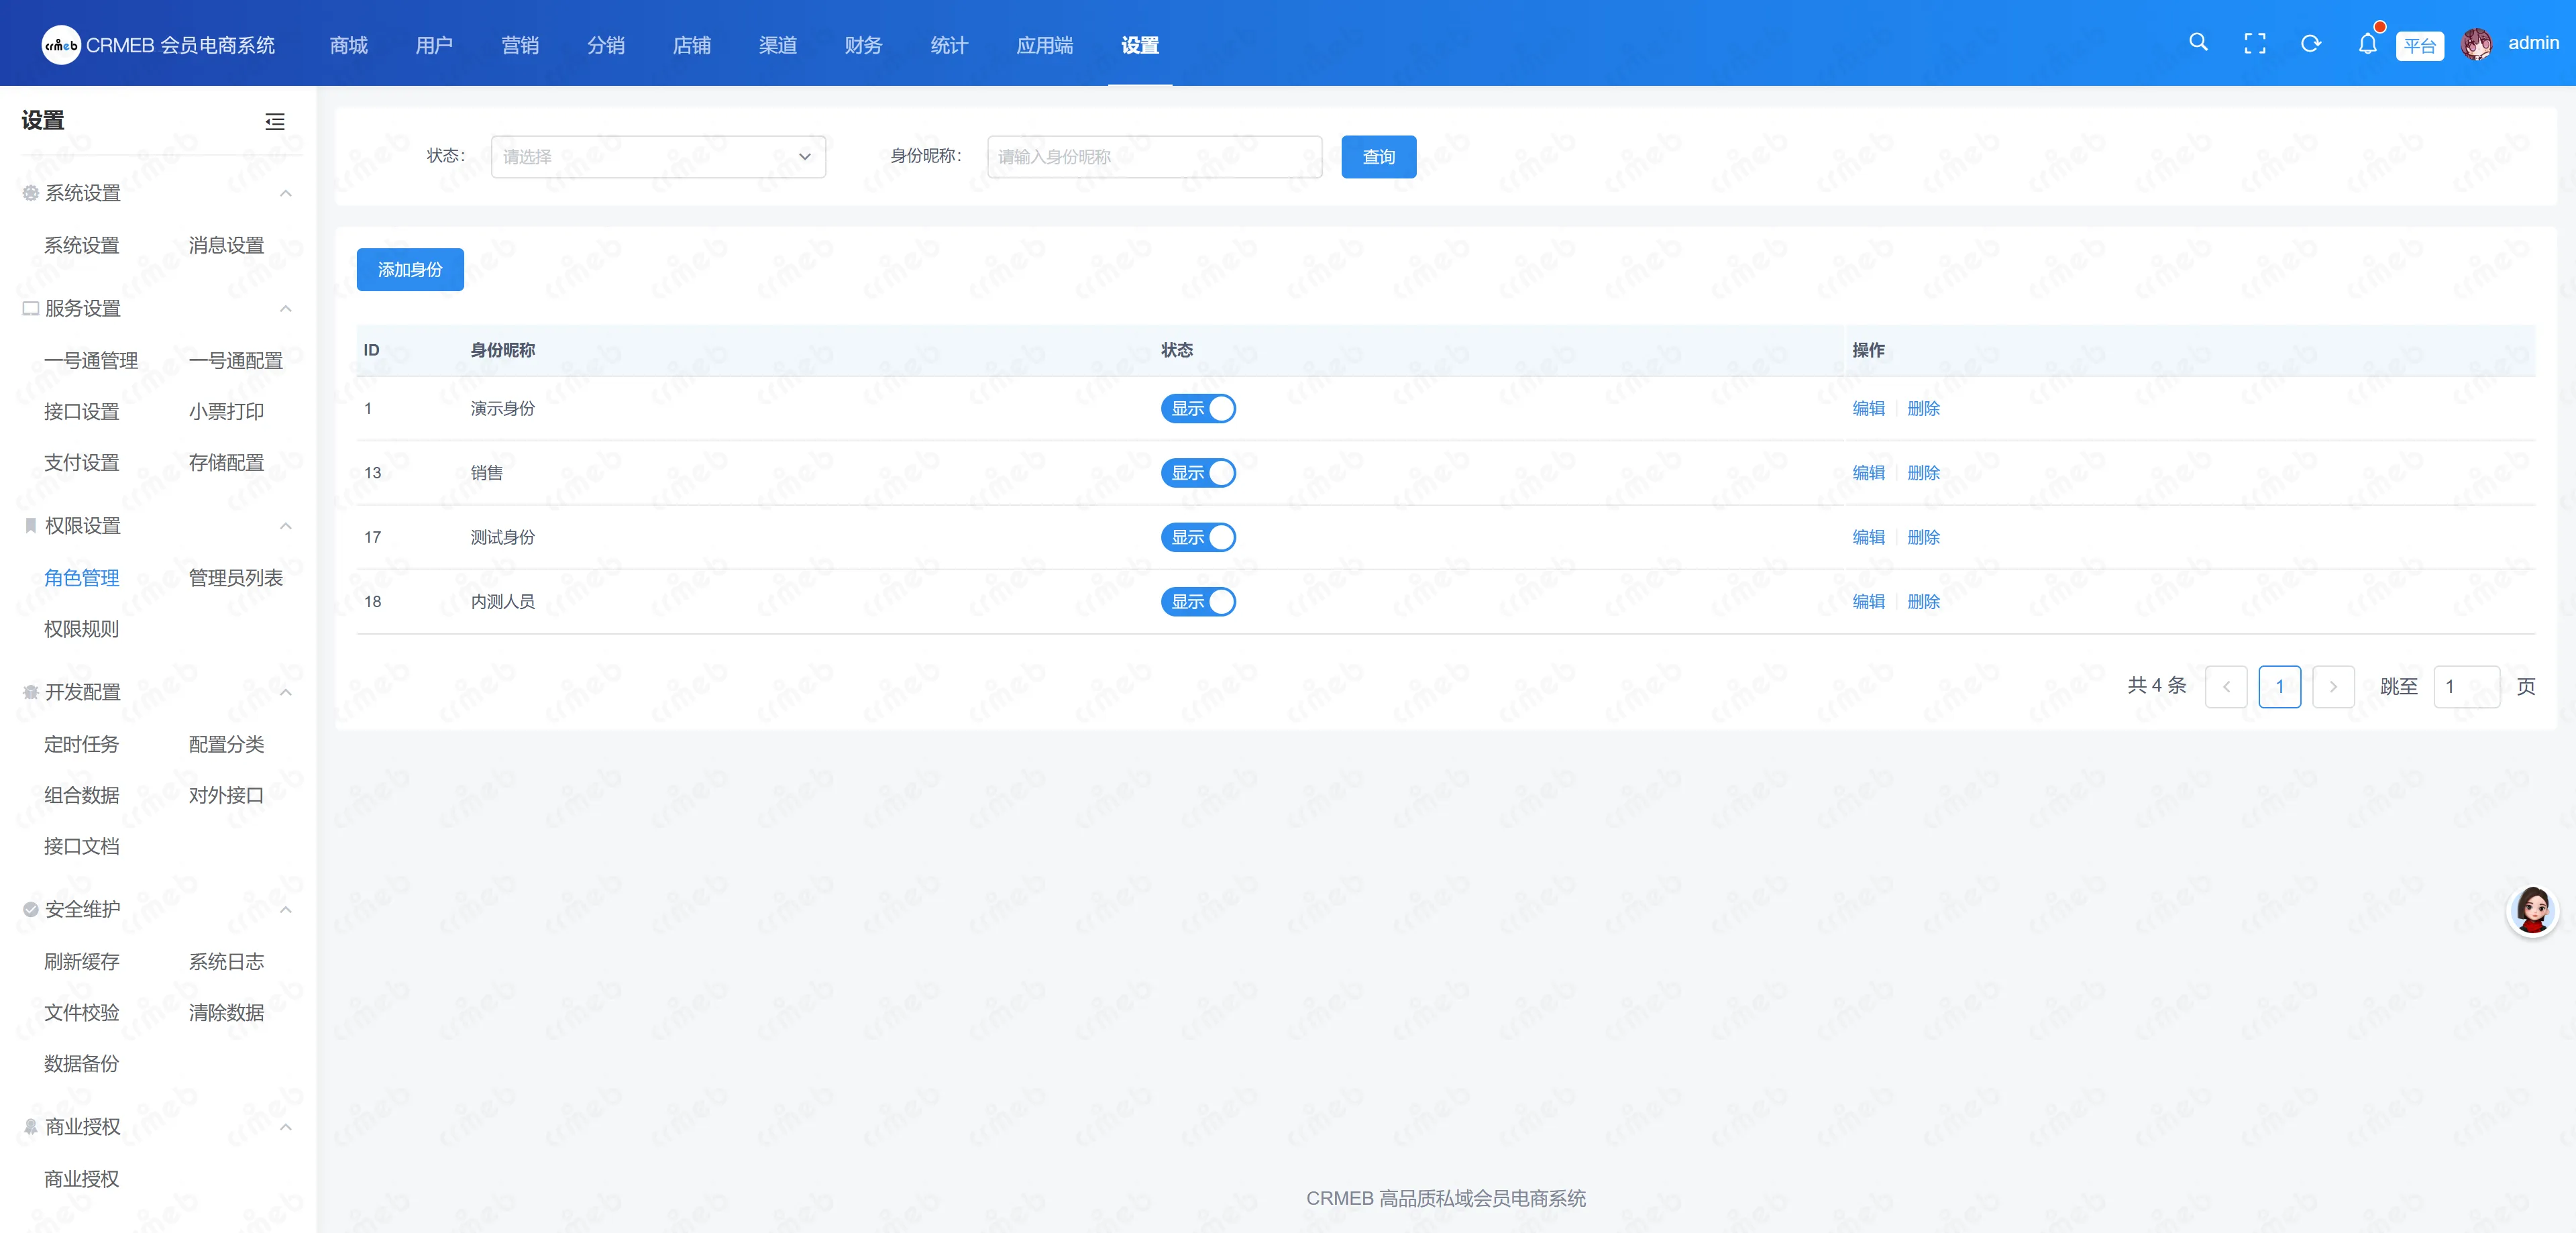
Task: Click the 平台 badge button
Action: [x=2420, y=45]
